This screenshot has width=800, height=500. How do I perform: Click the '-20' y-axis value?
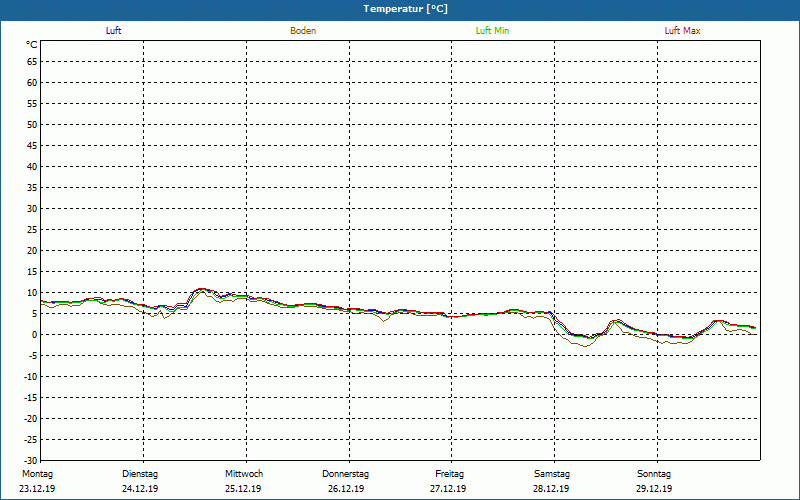tap(31, 419)
